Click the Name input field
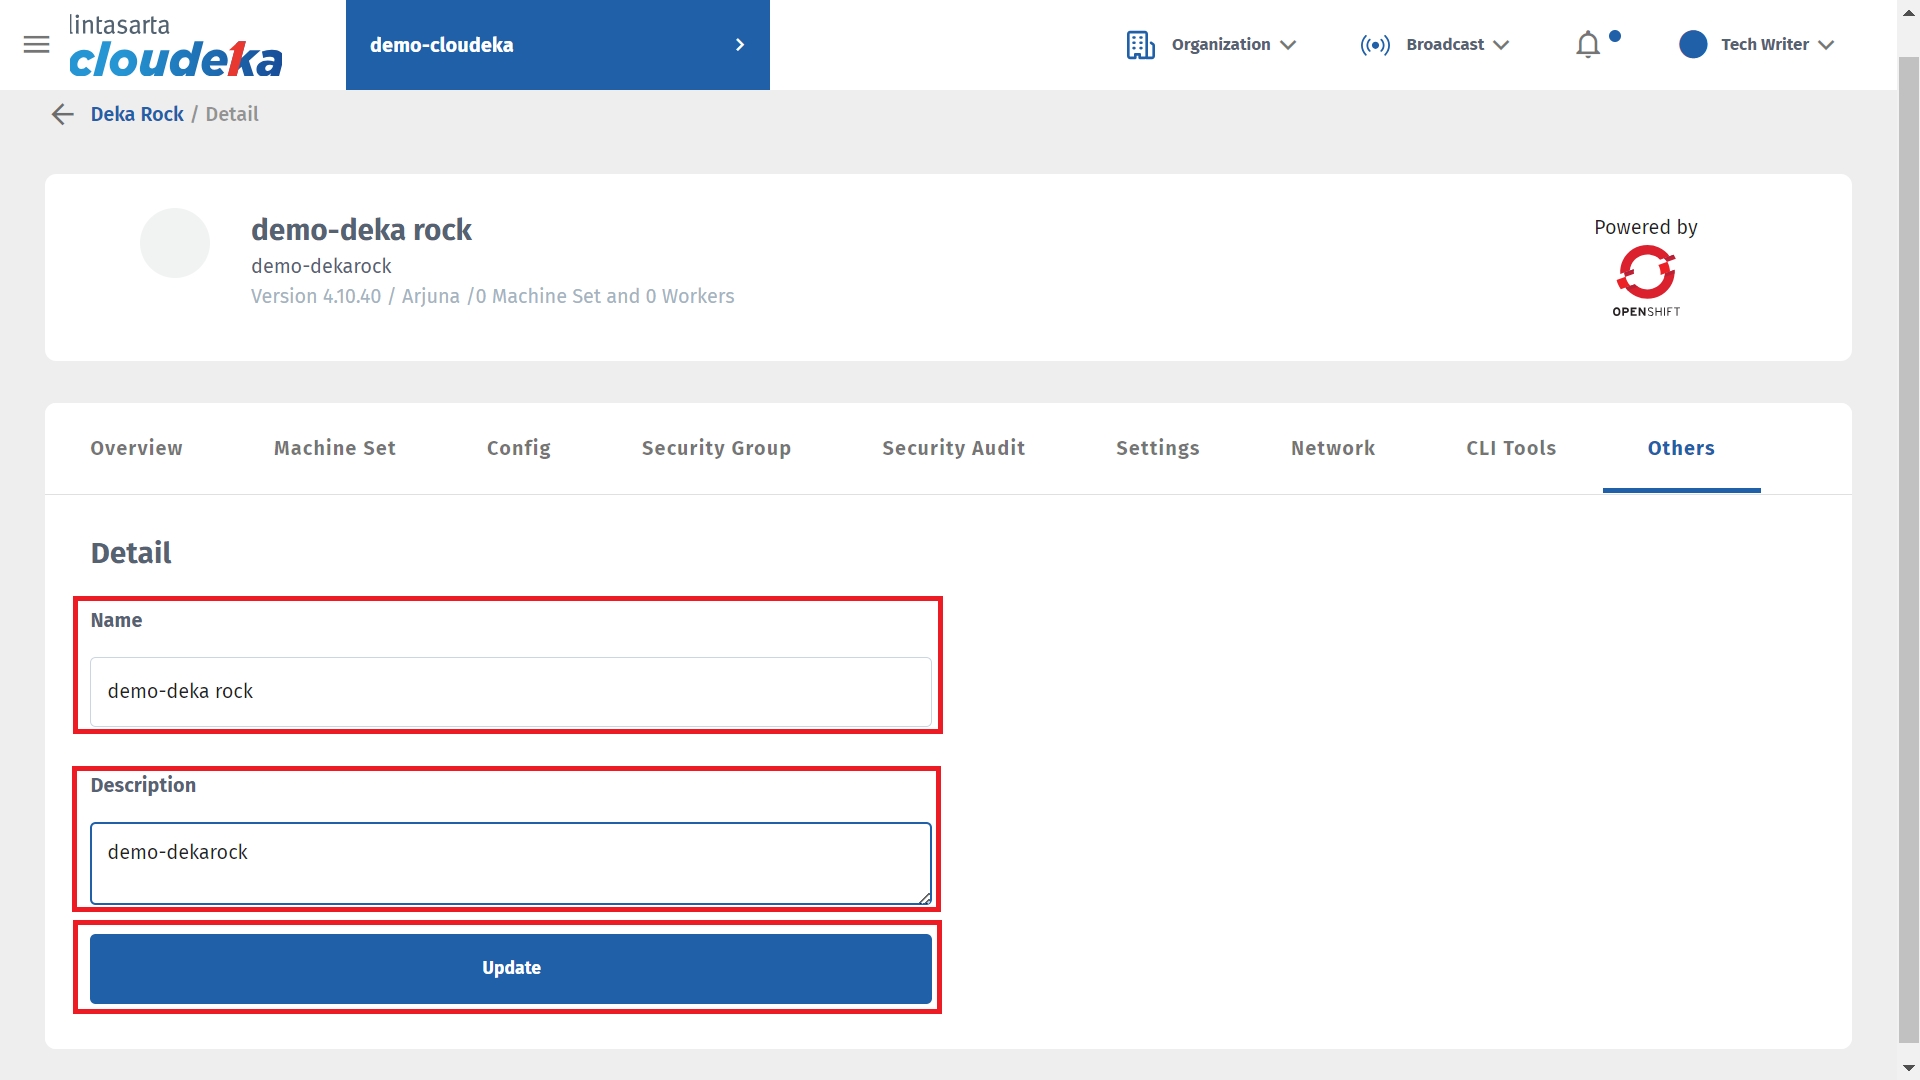Viewport: 1920px width, 1080px height. [511, 692]
